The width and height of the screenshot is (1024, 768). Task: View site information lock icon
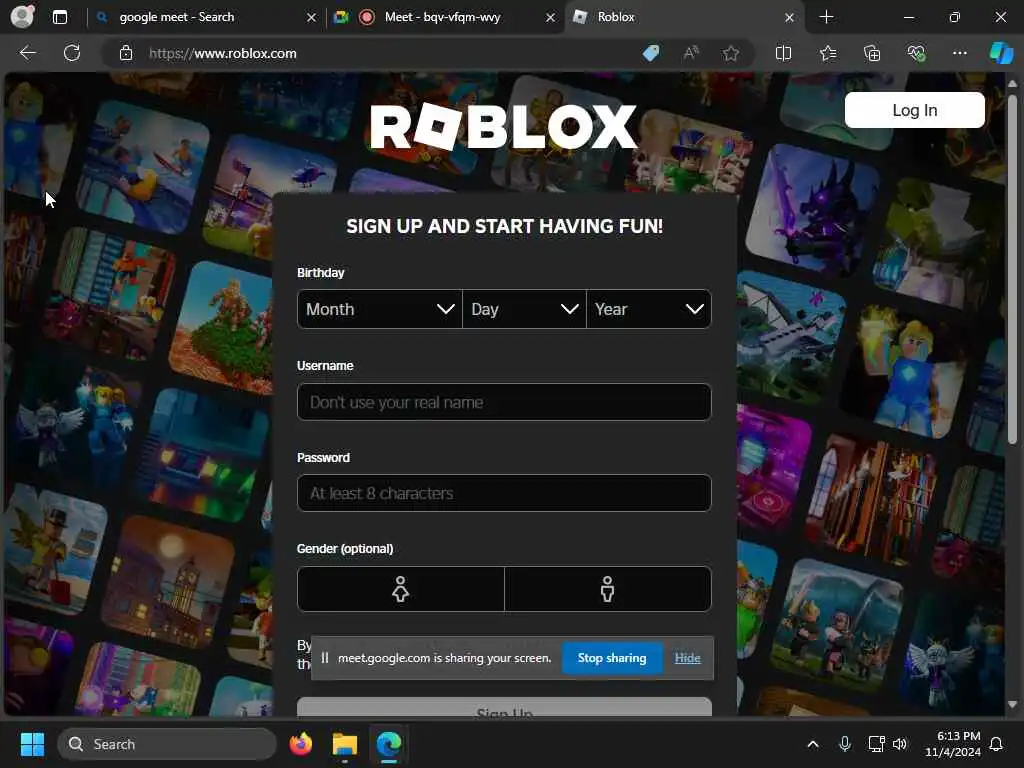point(126,54)
